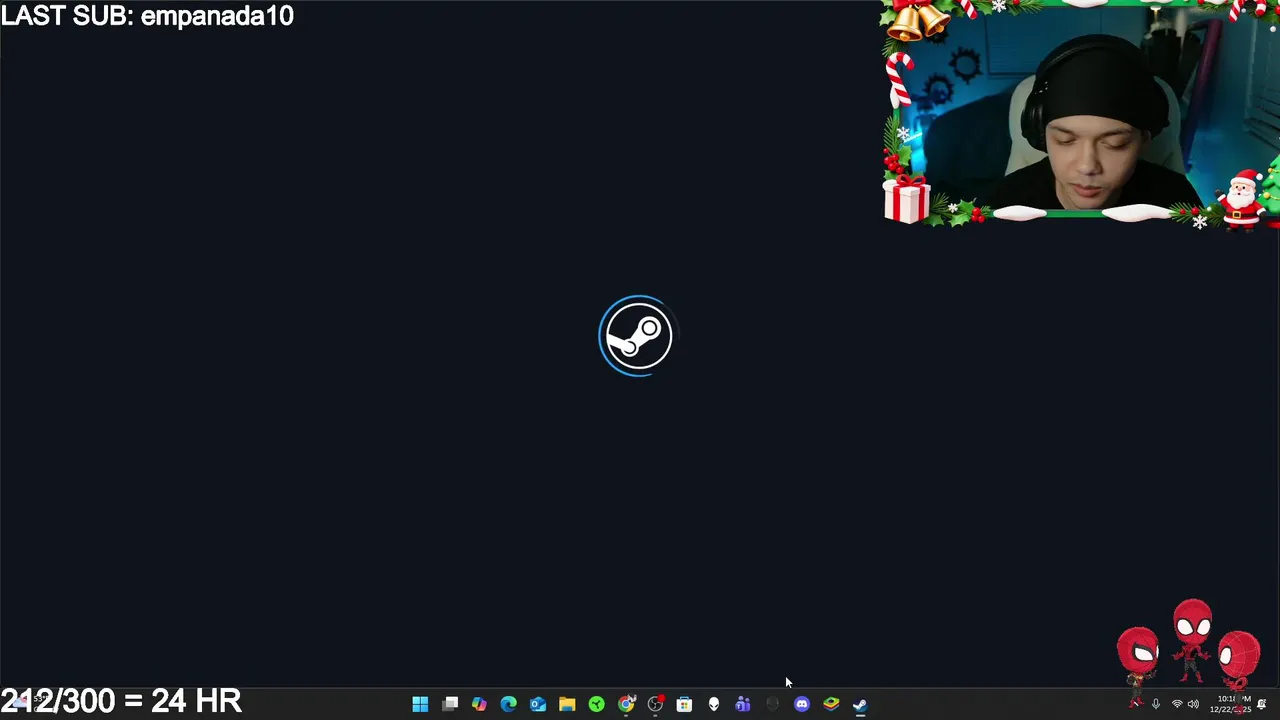Open Discord from the taskbar

tap(801, 704)
